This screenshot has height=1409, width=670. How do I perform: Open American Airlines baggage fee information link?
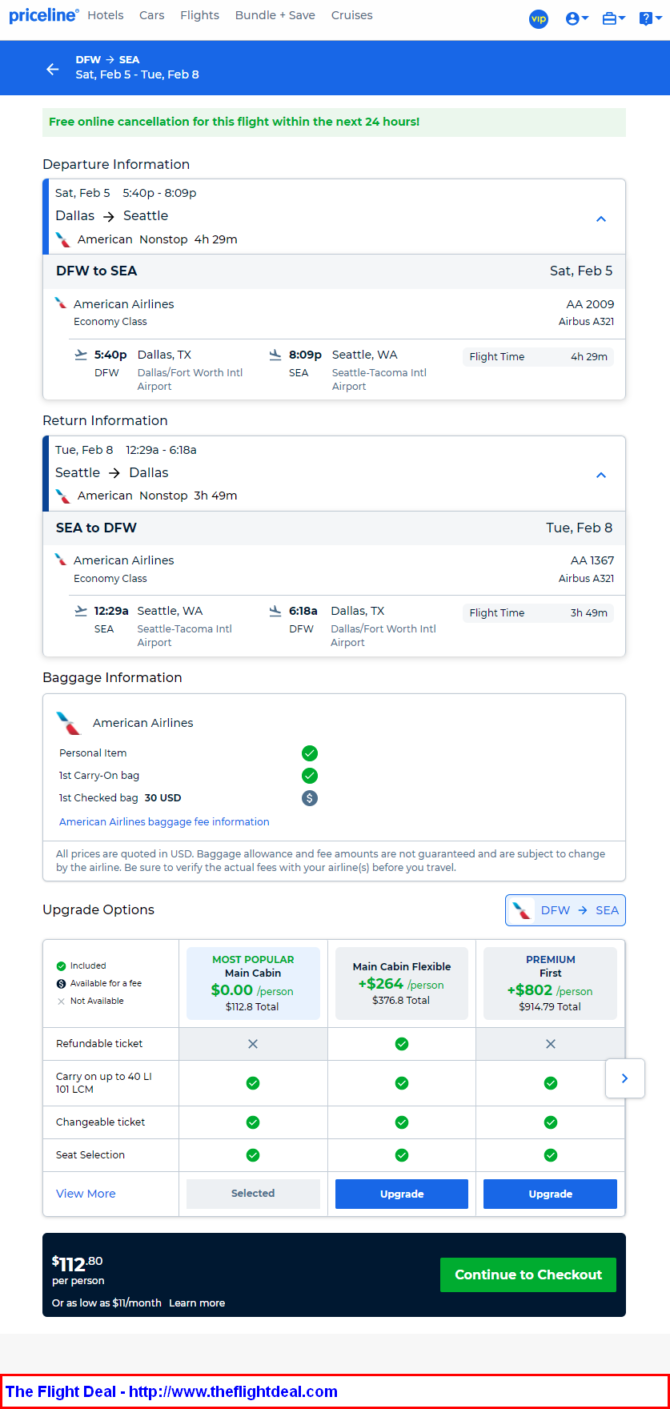pyautogui.click(x=164, y=822)
